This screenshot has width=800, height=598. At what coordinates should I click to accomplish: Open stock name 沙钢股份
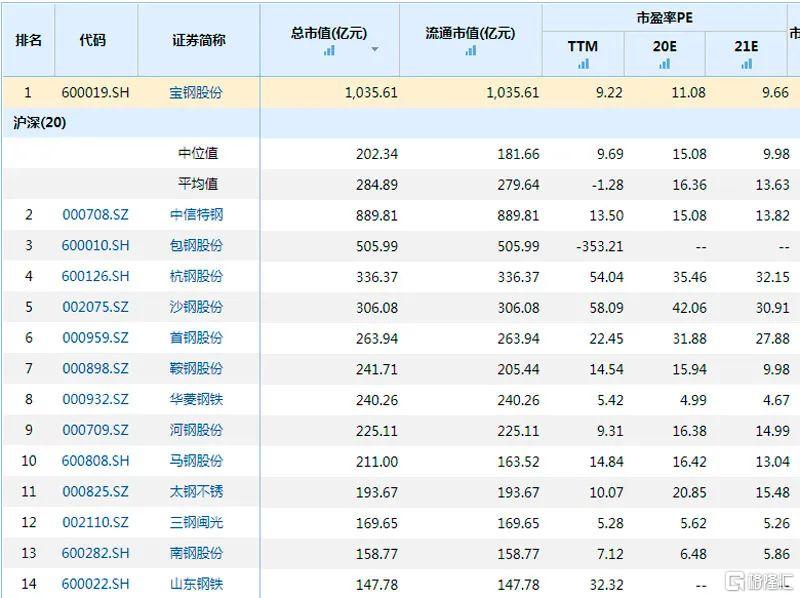tap(196, 307)
